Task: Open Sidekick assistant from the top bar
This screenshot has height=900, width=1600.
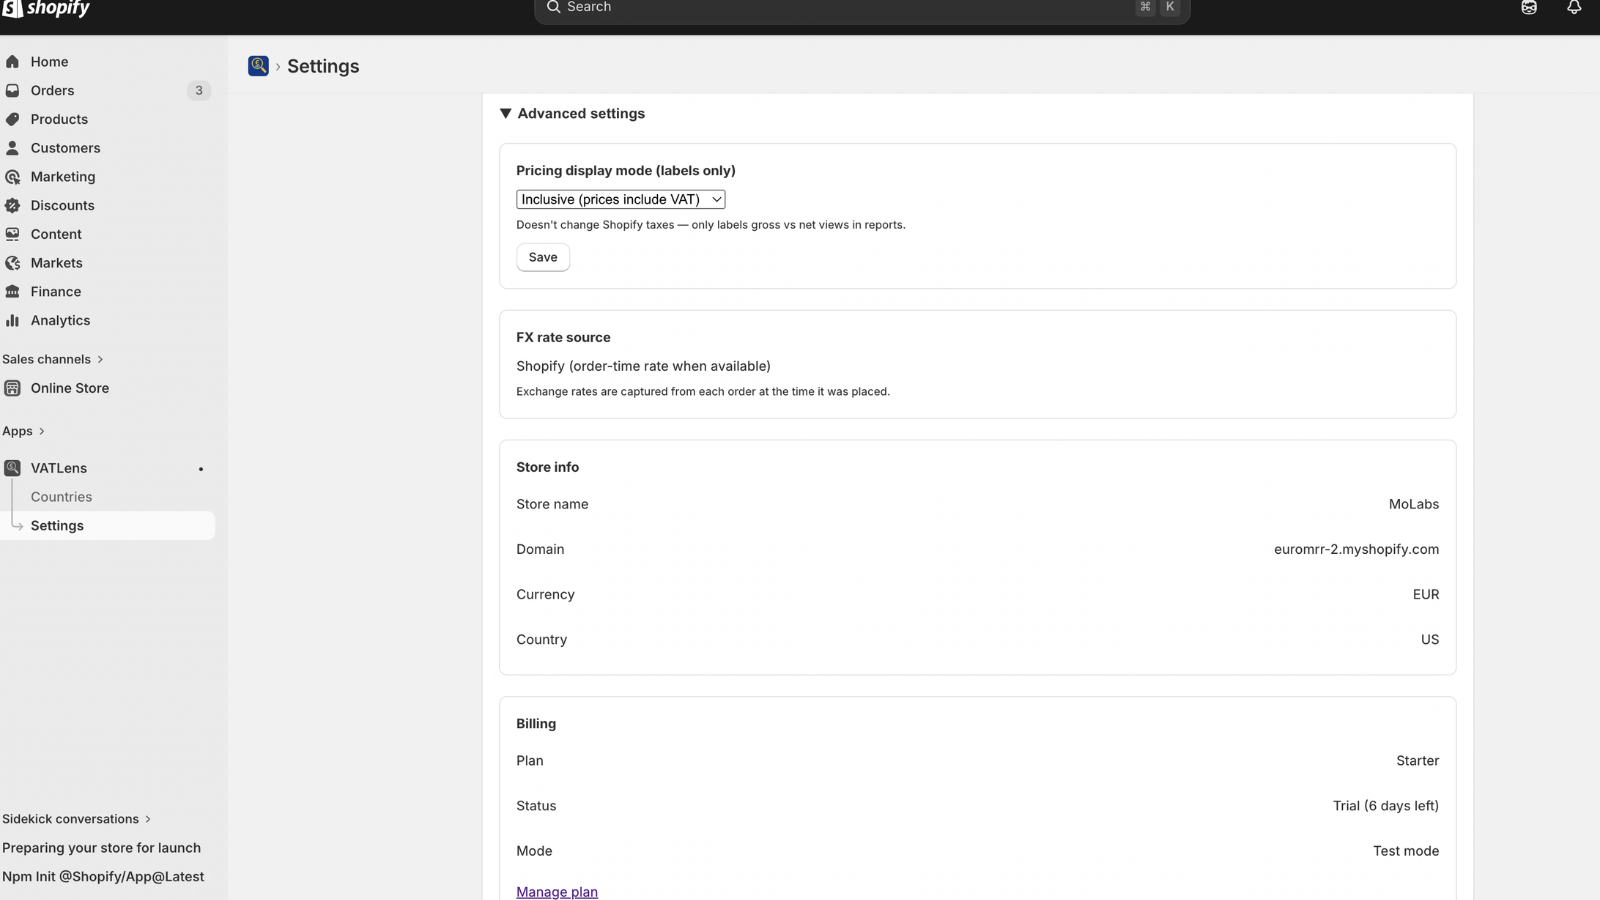Action: tap(1528, 7)
